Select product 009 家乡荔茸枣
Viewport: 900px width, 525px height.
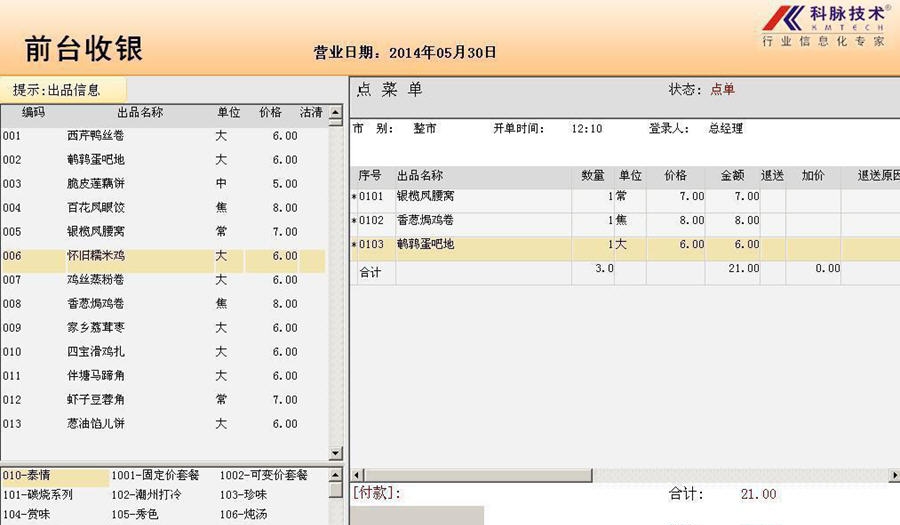[x=164, y=328]
